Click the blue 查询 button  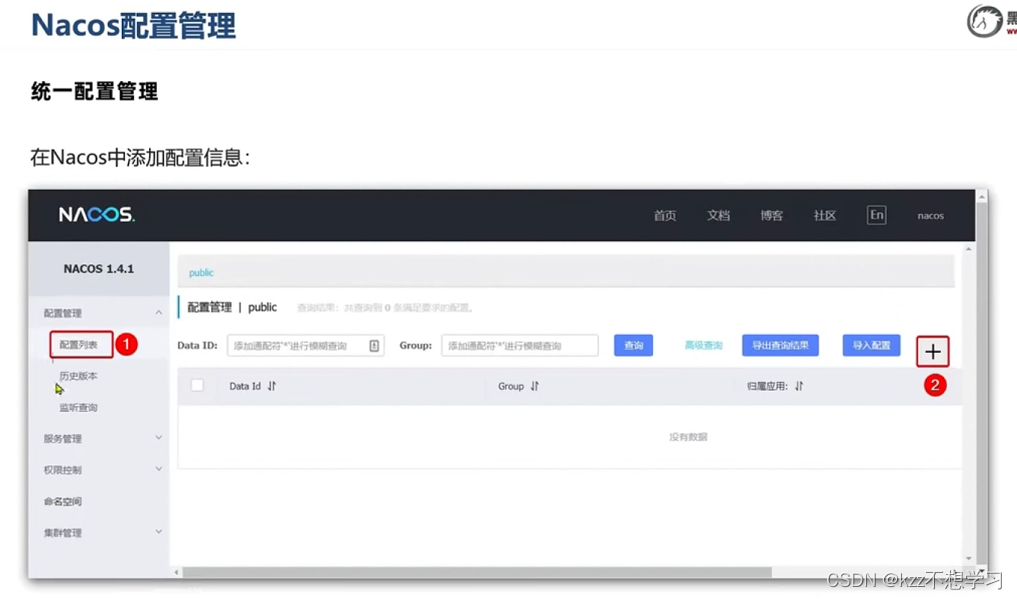pyautogui.click(x=634, y=346)
